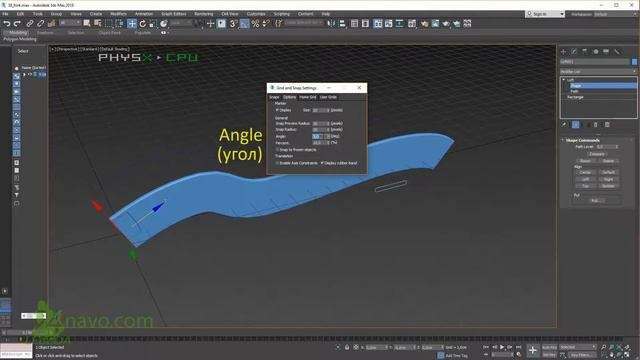
Task: Activate the Select and Rotate tool
Action: [x=142, y=24]
